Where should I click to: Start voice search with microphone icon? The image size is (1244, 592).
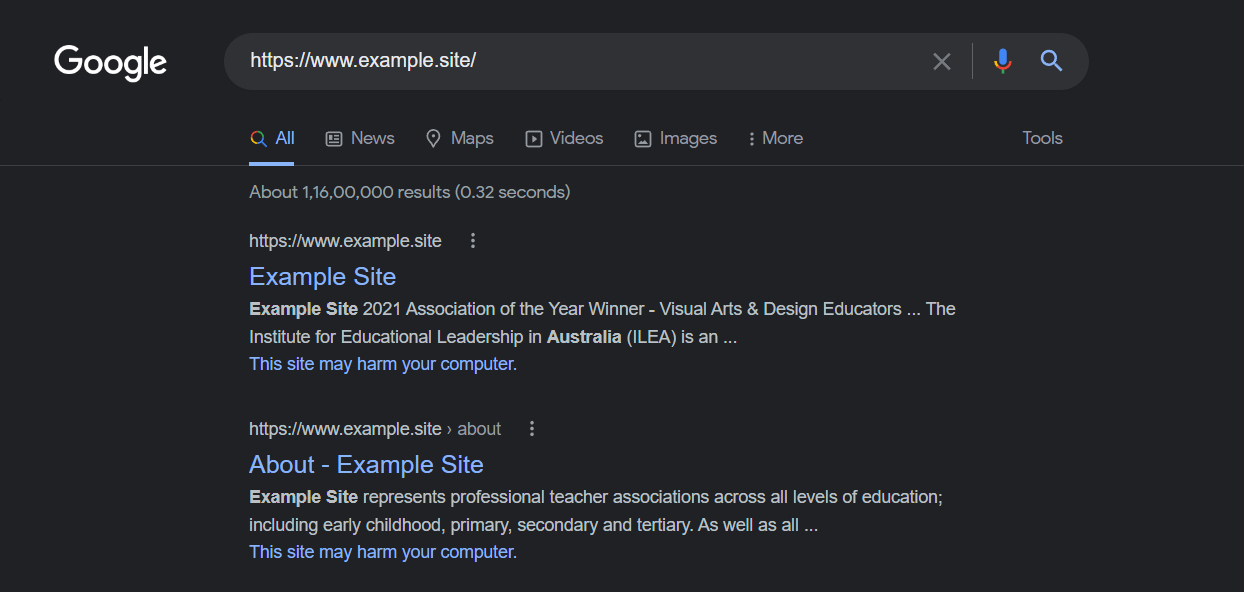(1003, 61)
